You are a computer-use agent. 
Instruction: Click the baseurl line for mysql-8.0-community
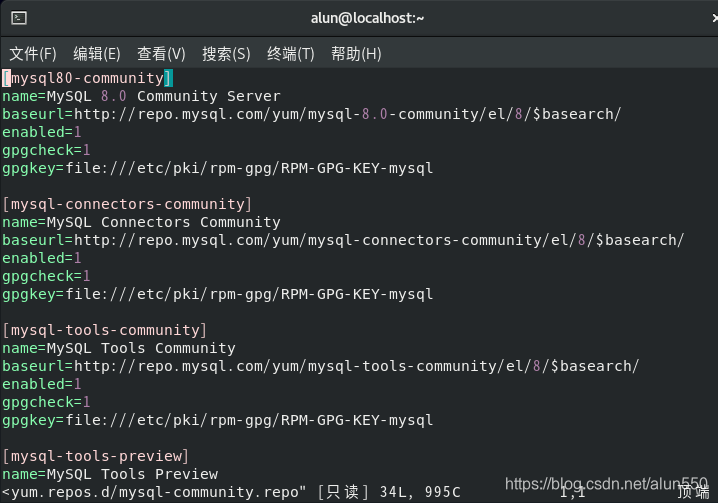coord(311,114)
